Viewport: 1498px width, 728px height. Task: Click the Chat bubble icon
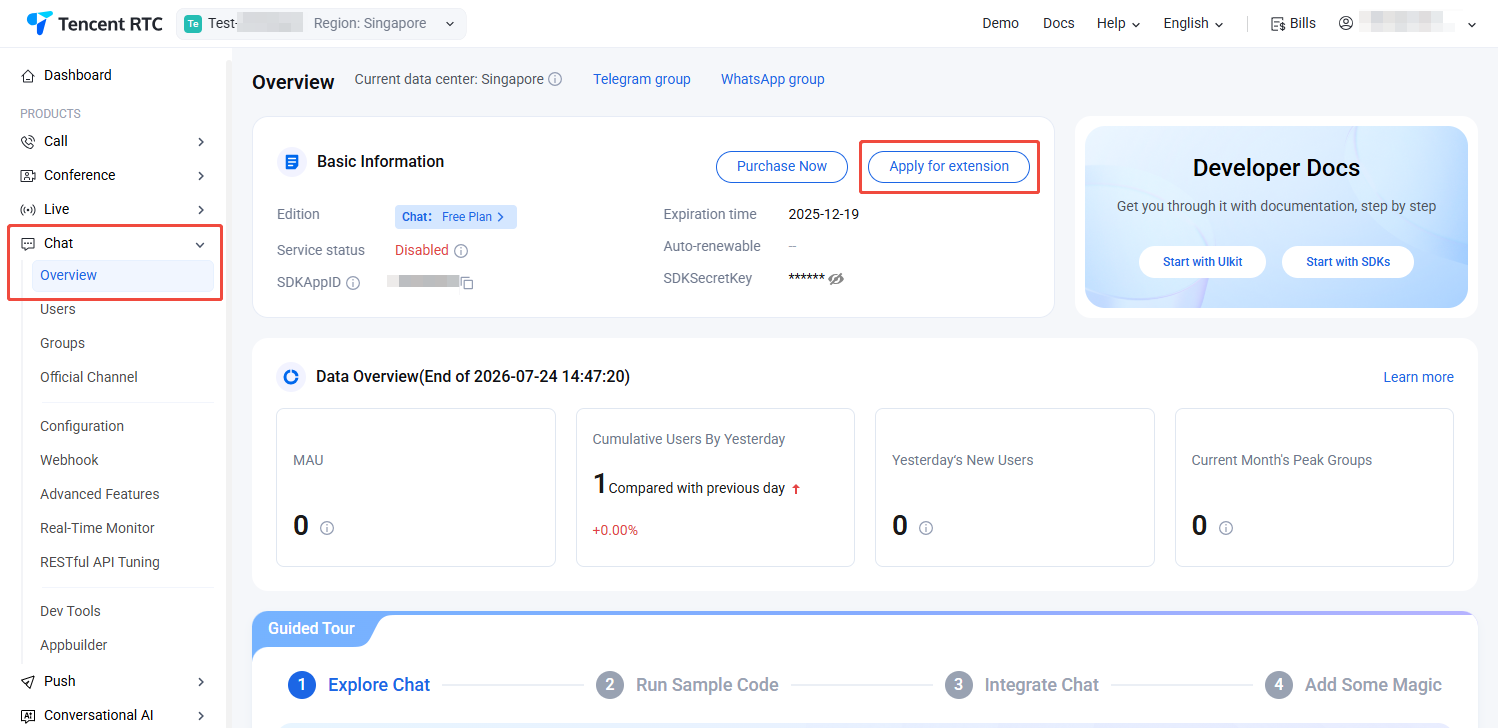tap(28, 244)
